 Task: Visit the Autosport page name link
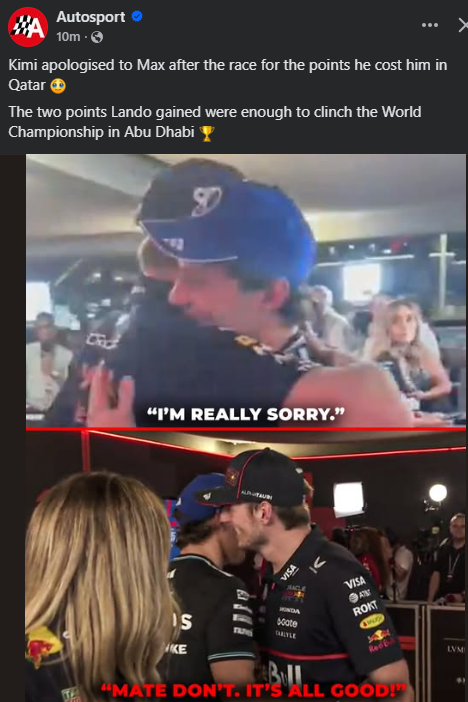[x=90, y=17]
